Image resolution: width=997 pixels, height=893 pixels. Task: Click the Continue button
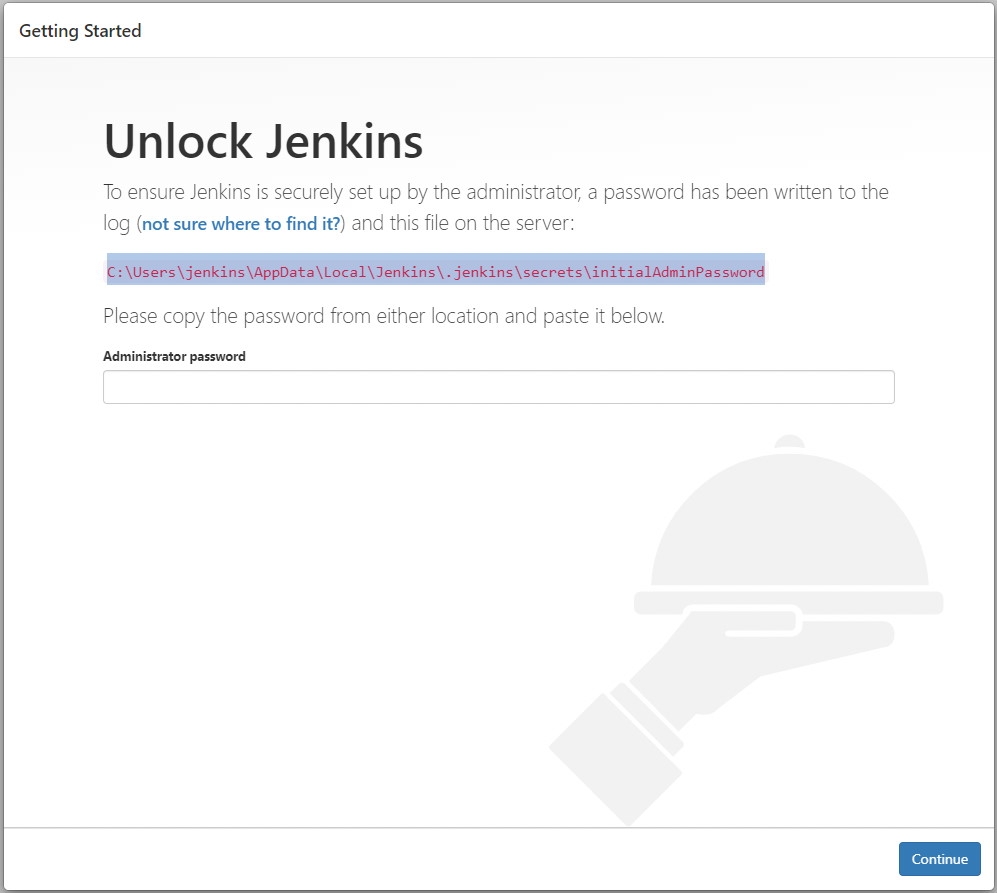[x=939, y=859]
